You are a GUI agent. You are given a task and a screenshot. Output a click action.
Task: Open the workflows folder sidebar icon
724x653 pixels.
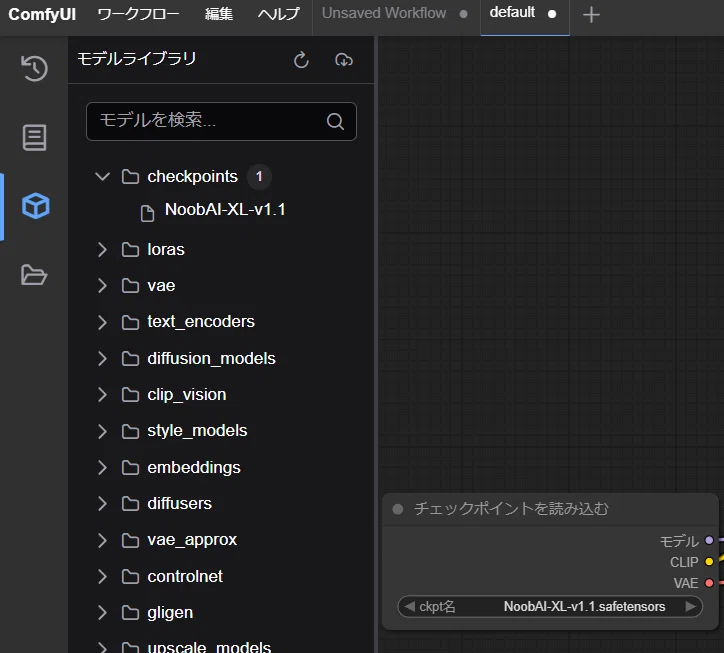pos(34,275)
